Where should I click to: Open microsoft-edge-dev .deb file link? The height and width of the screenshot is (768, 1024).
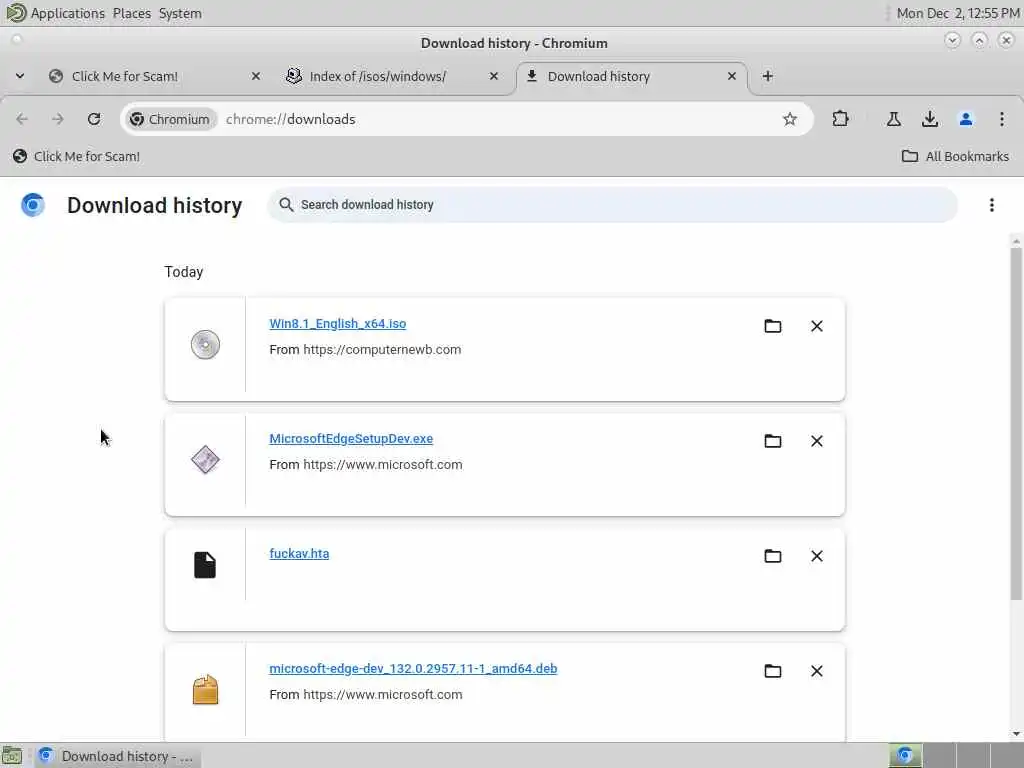click(413, 669)
